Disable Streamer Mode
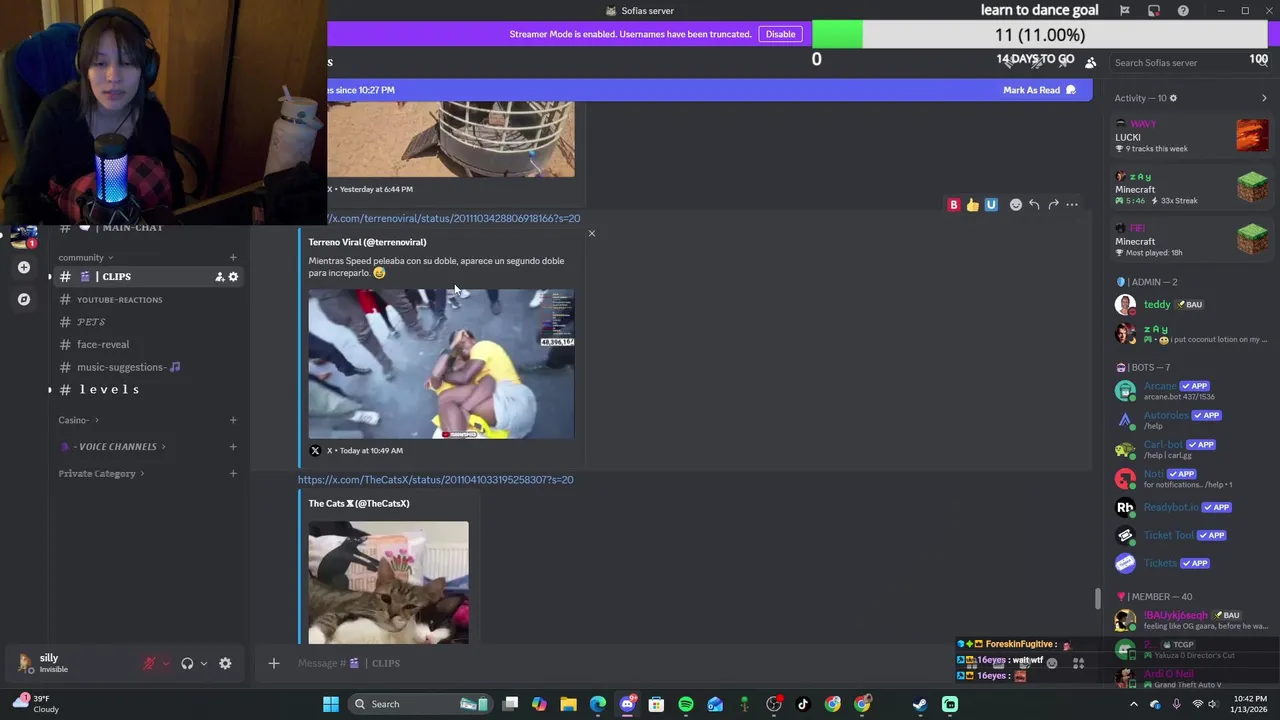Screen dimensions: 1280x720 (780, 34)
